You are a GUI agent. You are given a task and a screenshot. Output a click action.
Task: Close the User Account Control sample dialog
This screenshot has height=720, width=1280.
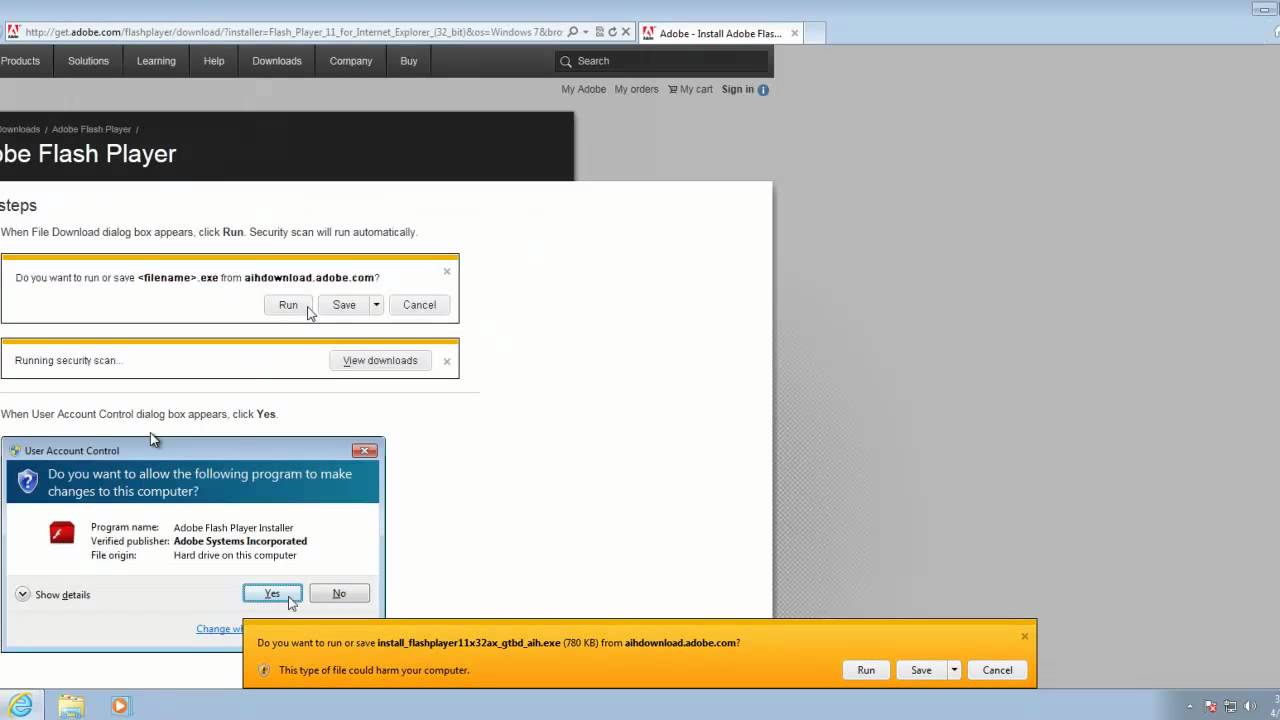(x=365, y=450)
